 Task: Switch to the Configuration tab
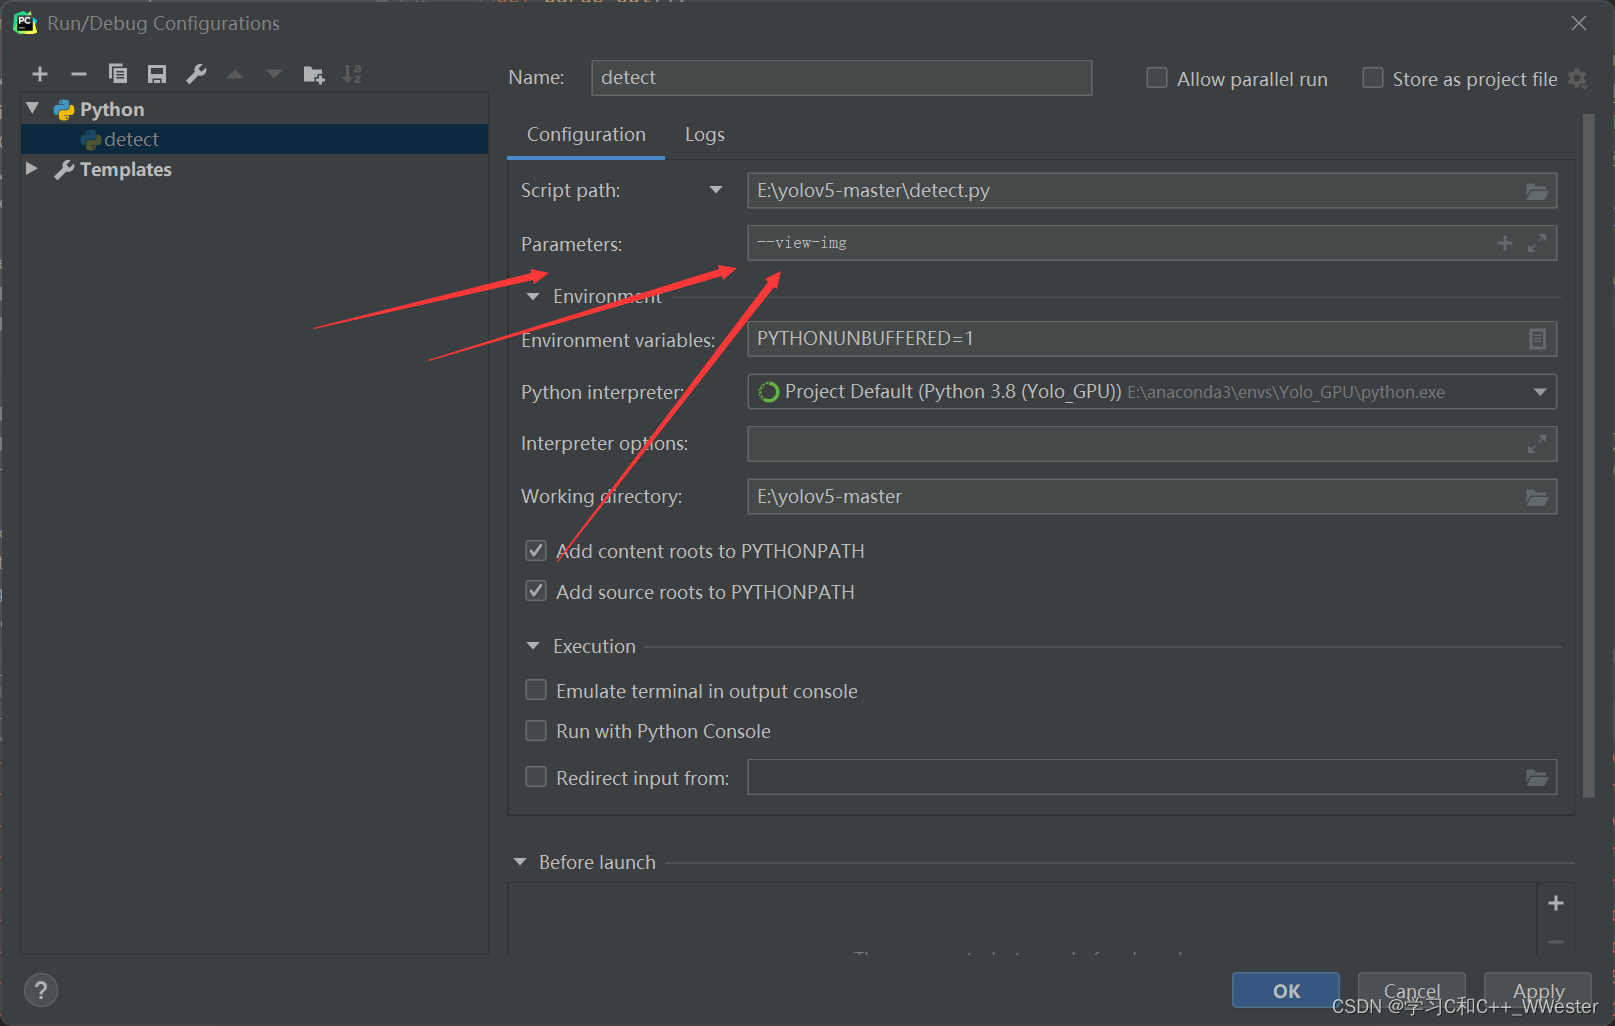[586, 135]
